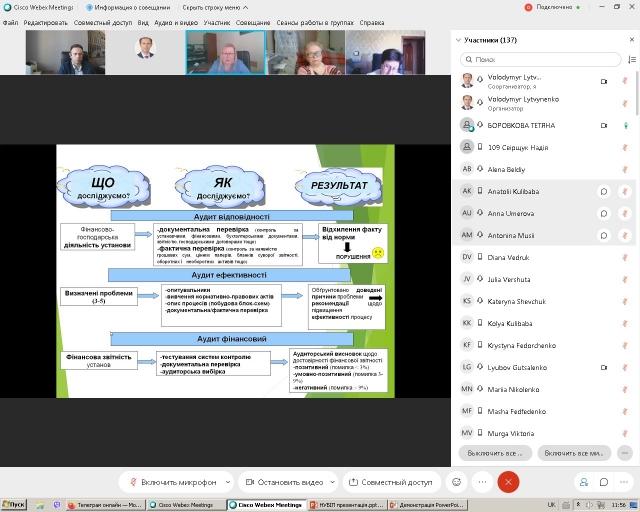Toggle mute for Kateryna Shevchuk
Screen dimensions: 640x512
point(625,301)
